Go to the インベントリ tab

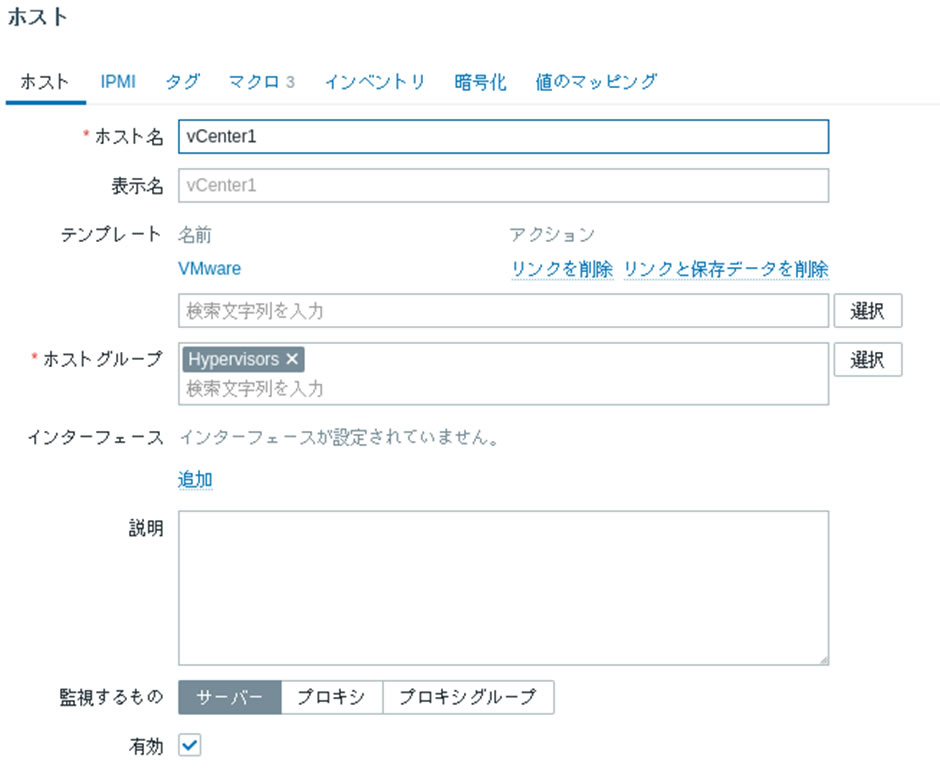[374, 82]
